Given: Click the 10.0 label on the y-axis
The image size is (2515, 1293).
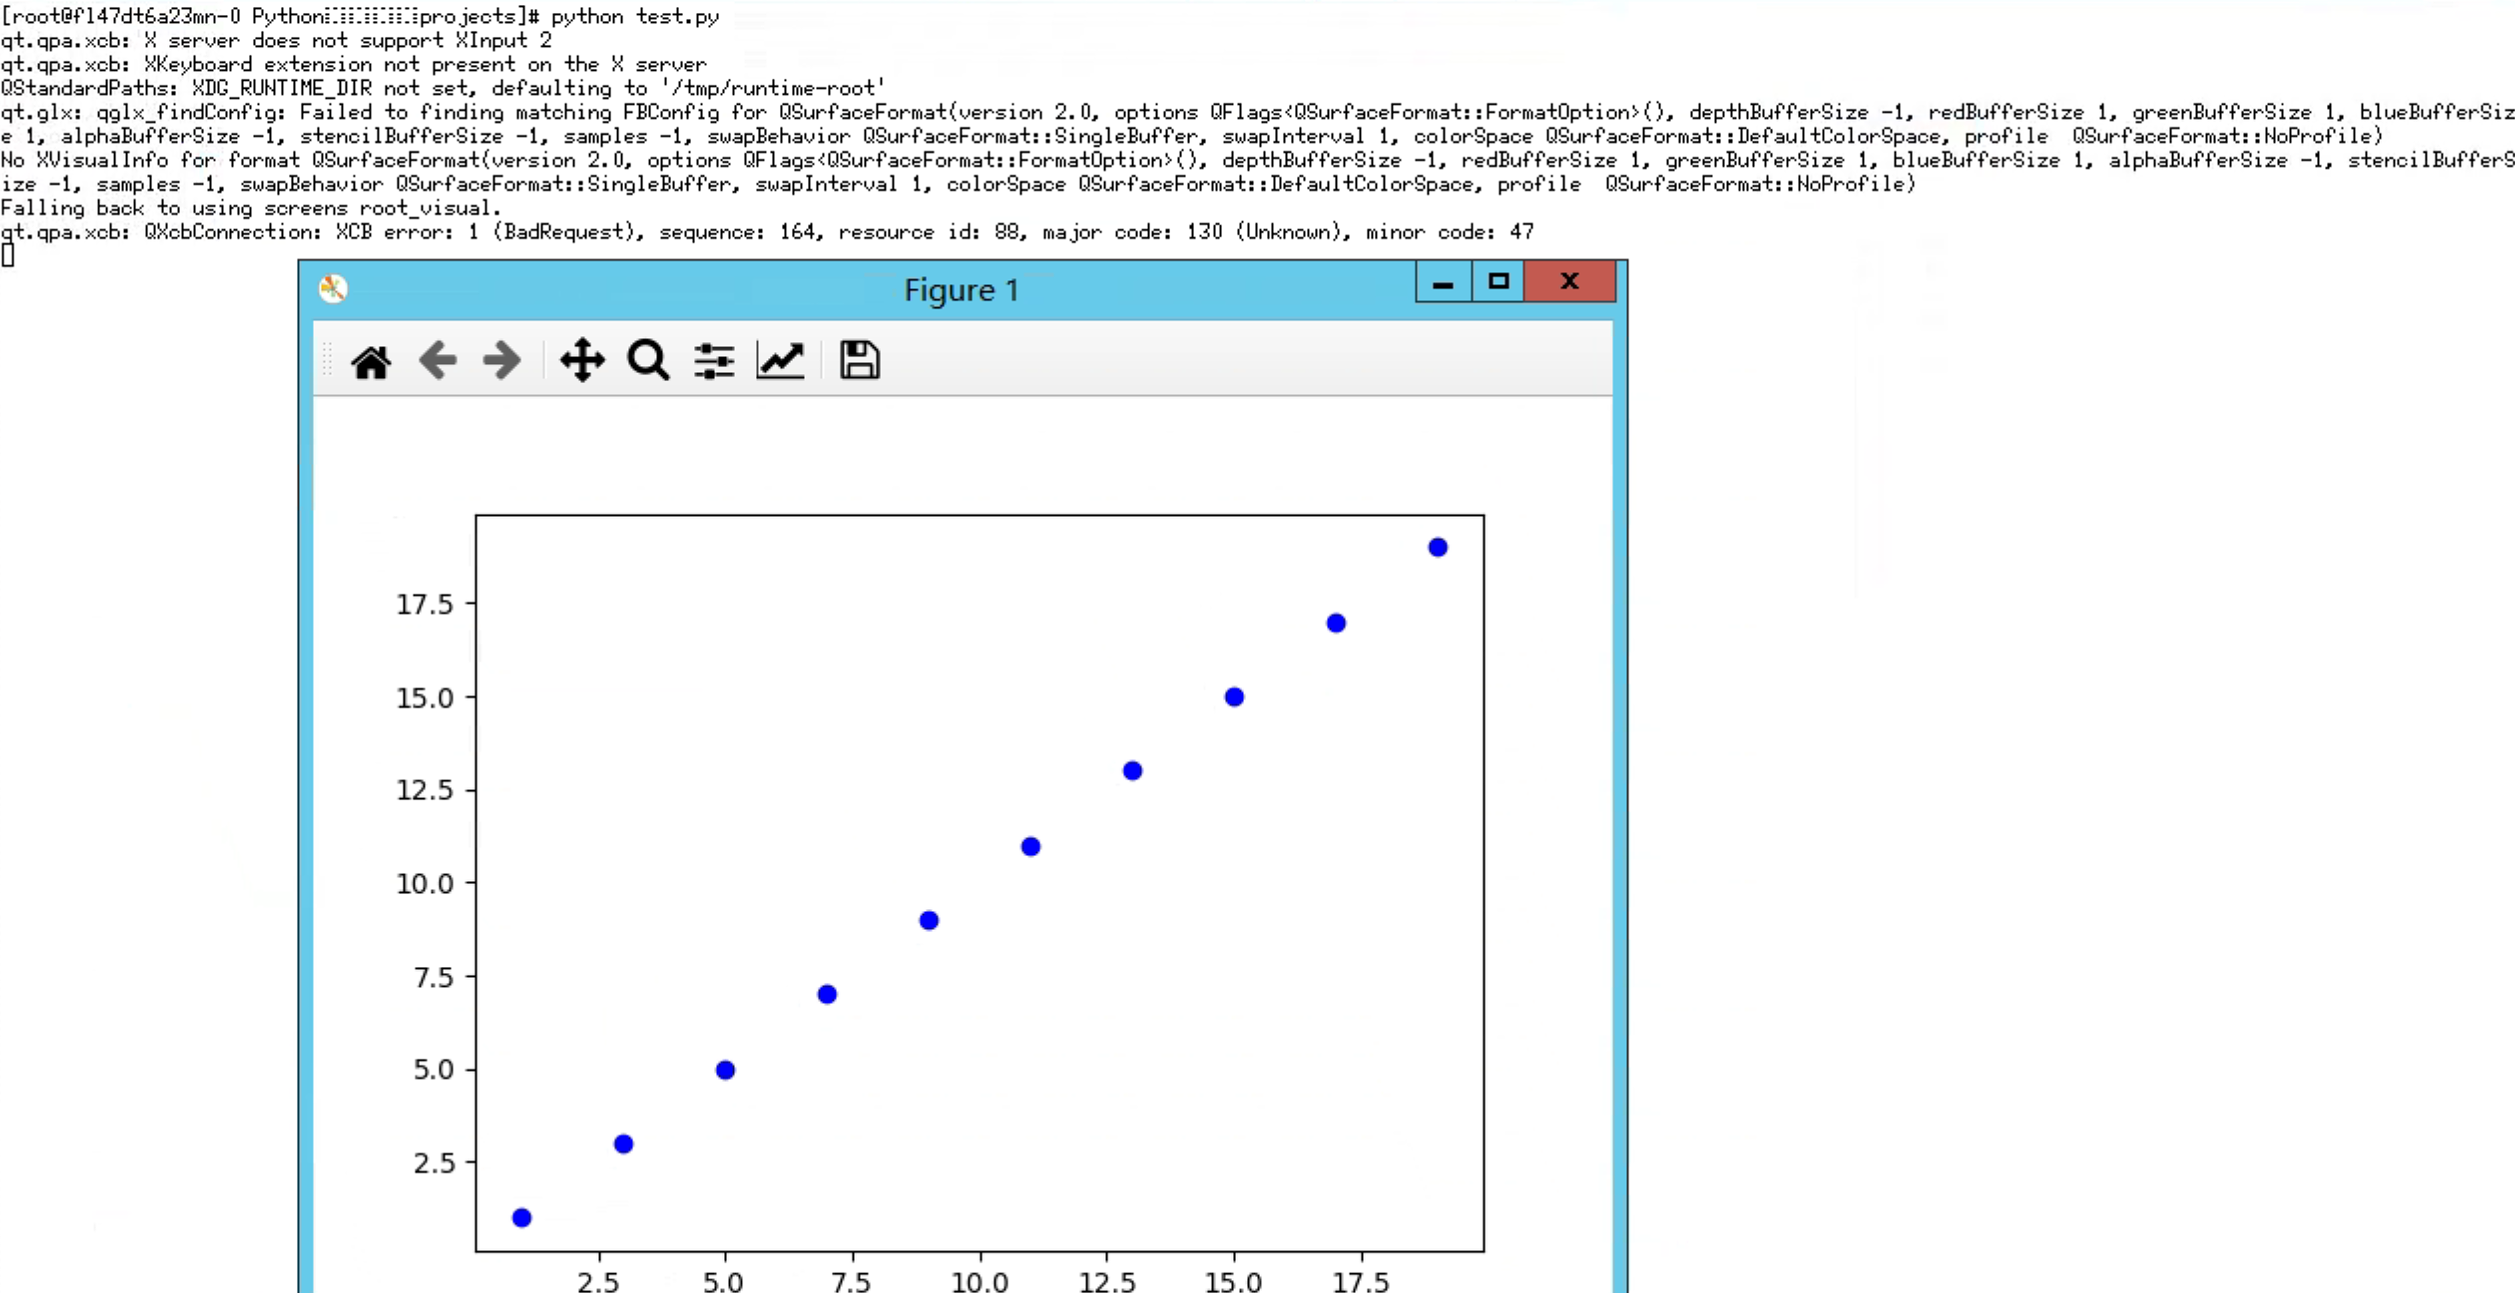Looking at the screenshot, I should point(425,884).
